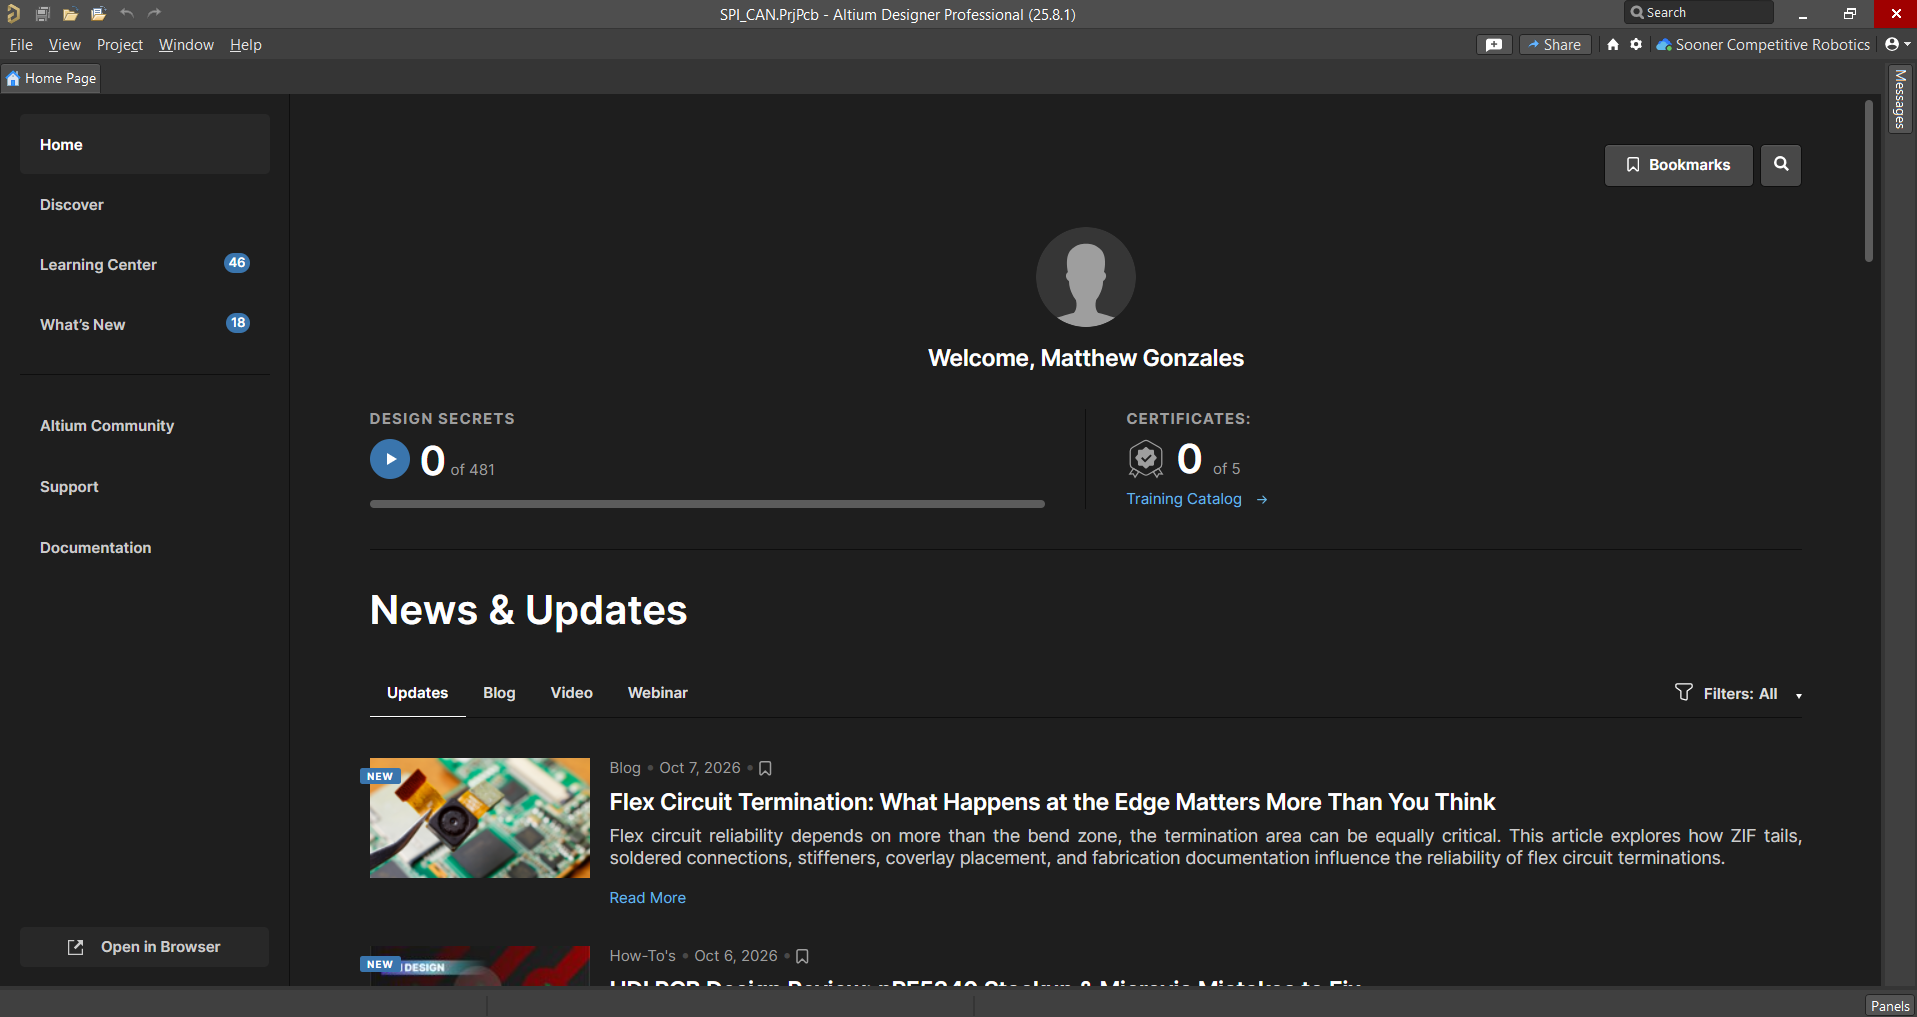Select the Updates news tab
The height and width of the screenshot is (1017, 1917).
point(417,693)
